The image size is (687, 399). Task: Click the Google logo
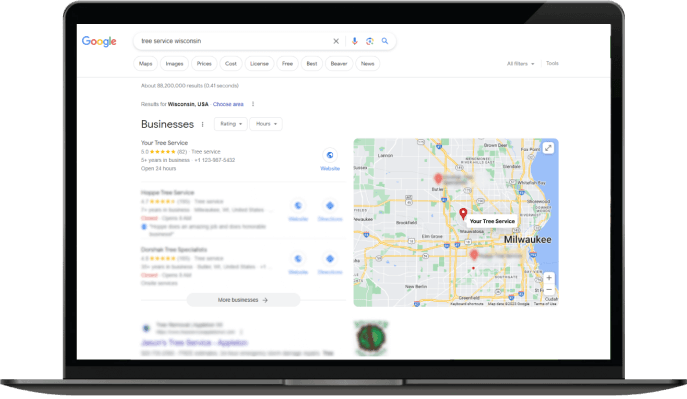(x=99, y=41)
